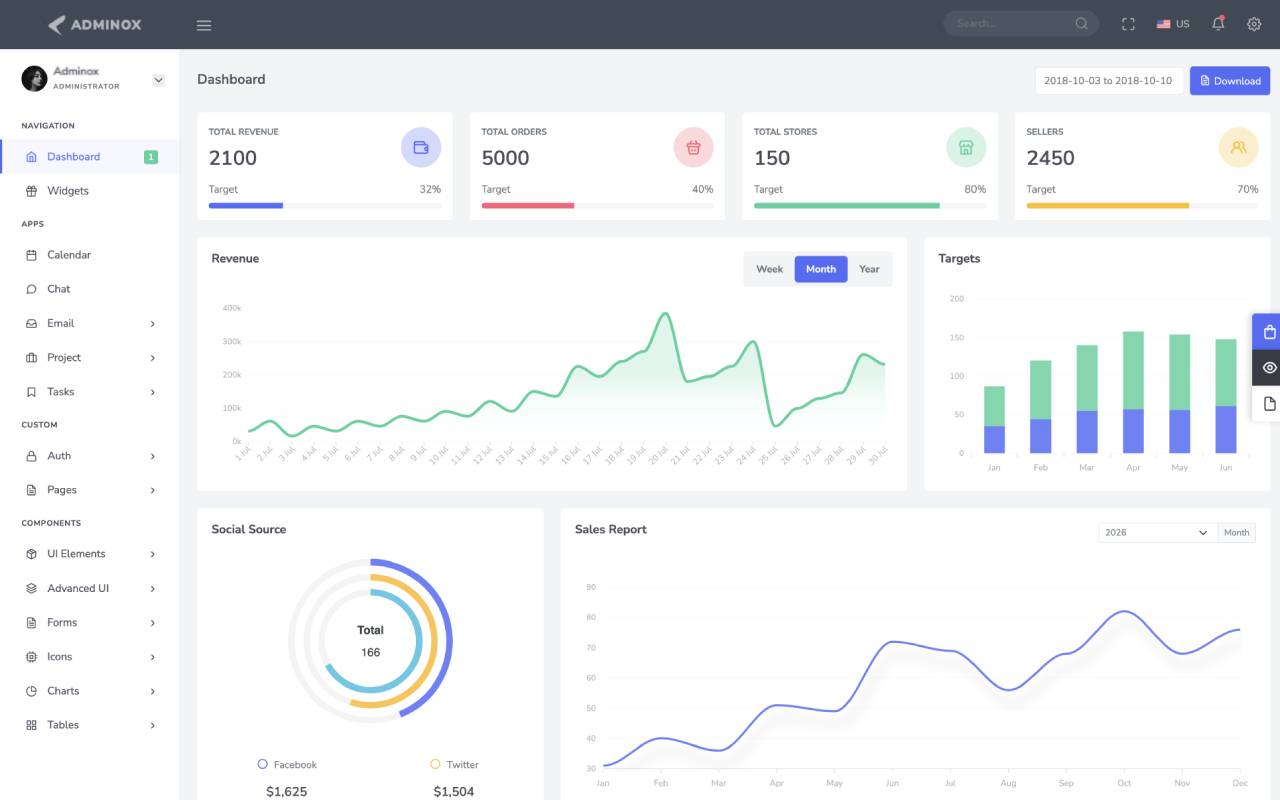
Task: Click the Total 166 donut chart center
Action: 370,641
